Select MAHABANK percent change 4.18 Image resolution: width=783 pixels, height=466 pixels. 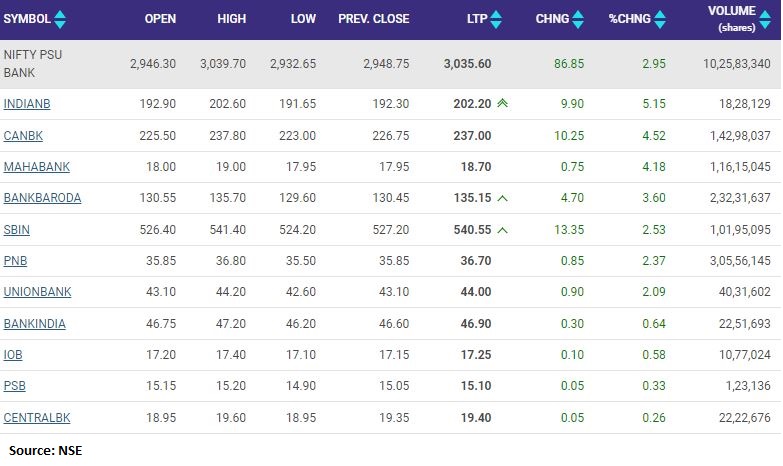tap(654, 167)
